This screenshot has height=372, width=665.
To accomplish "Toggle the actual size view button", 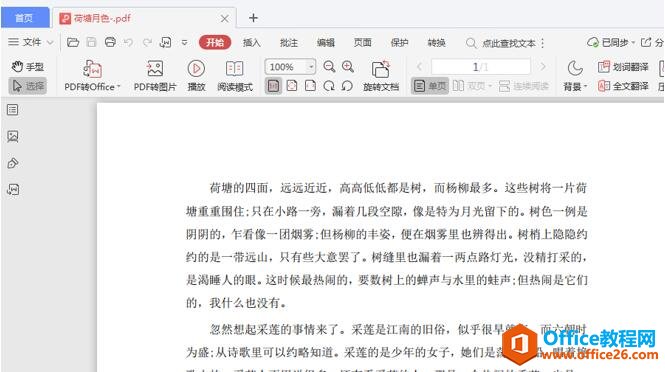I will tap(273, 86).
